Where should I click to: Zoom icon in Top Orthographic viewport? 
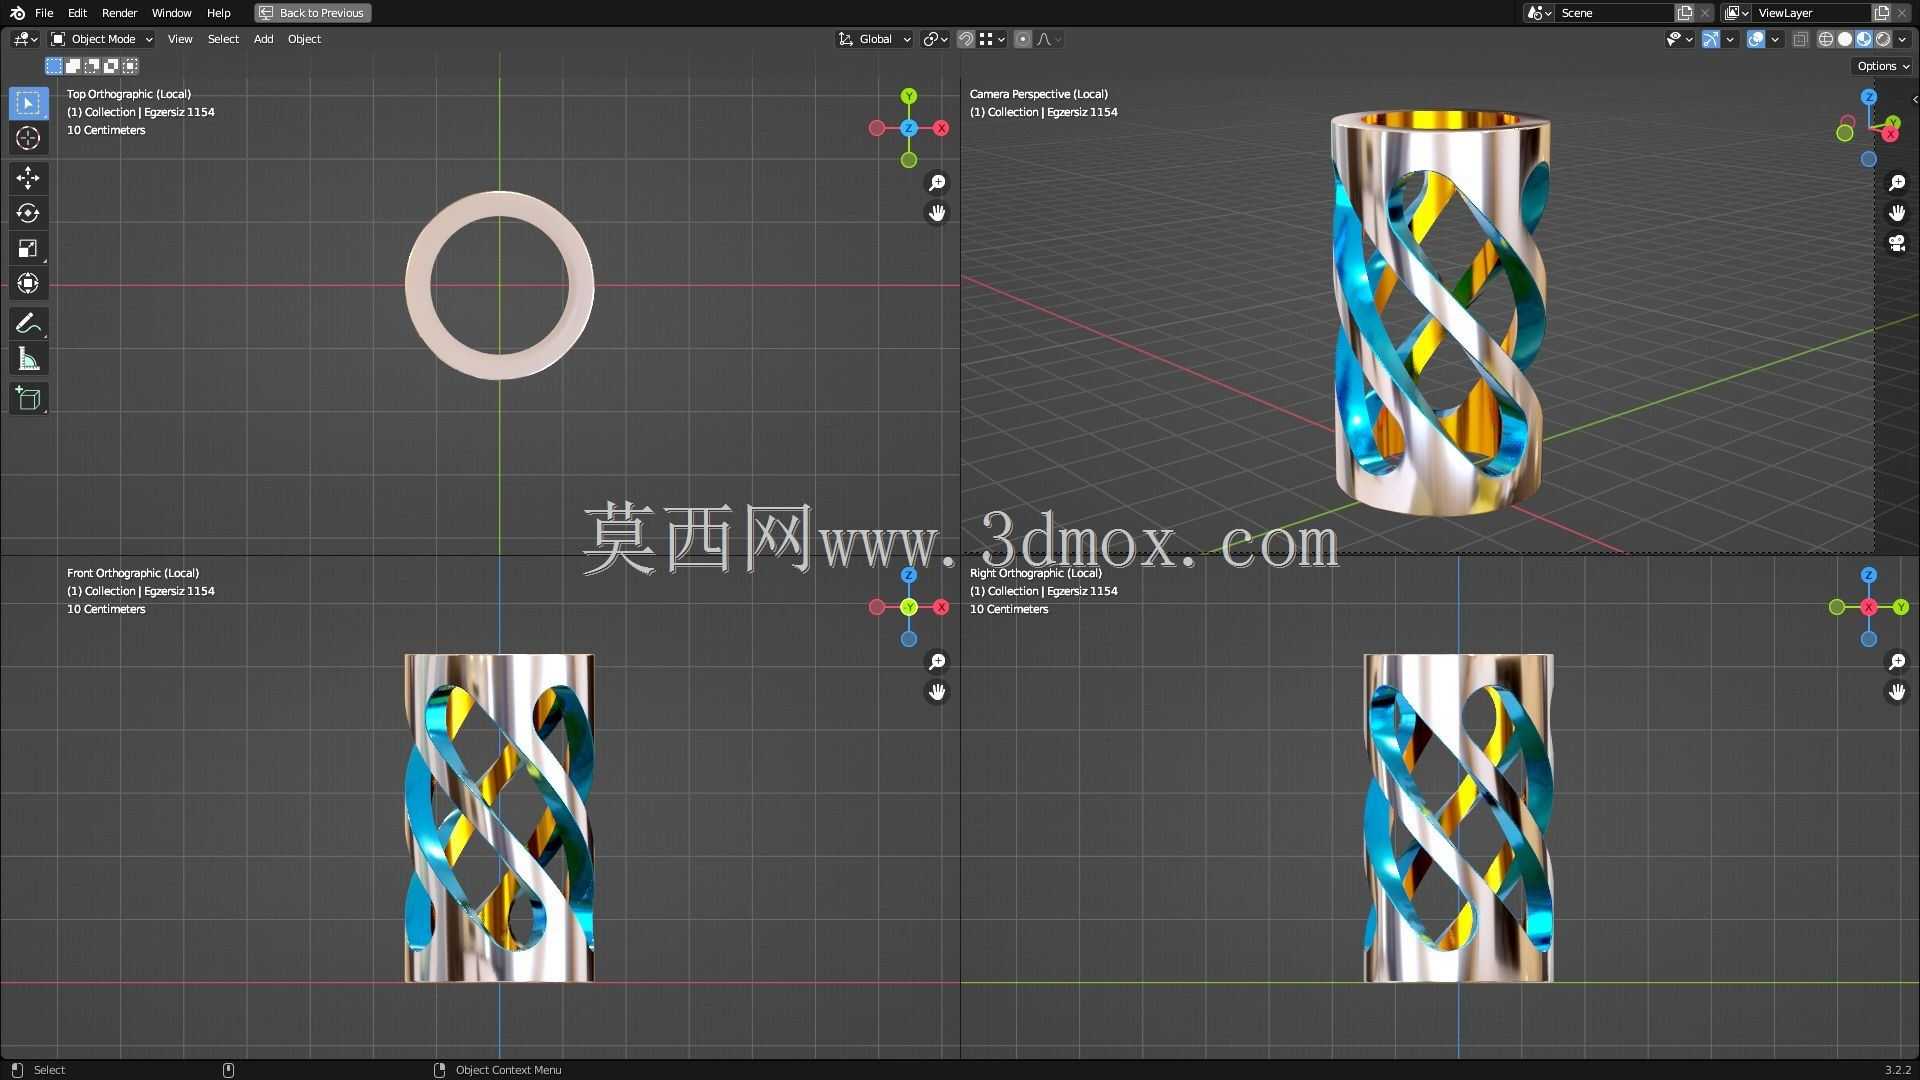(937, 183)
